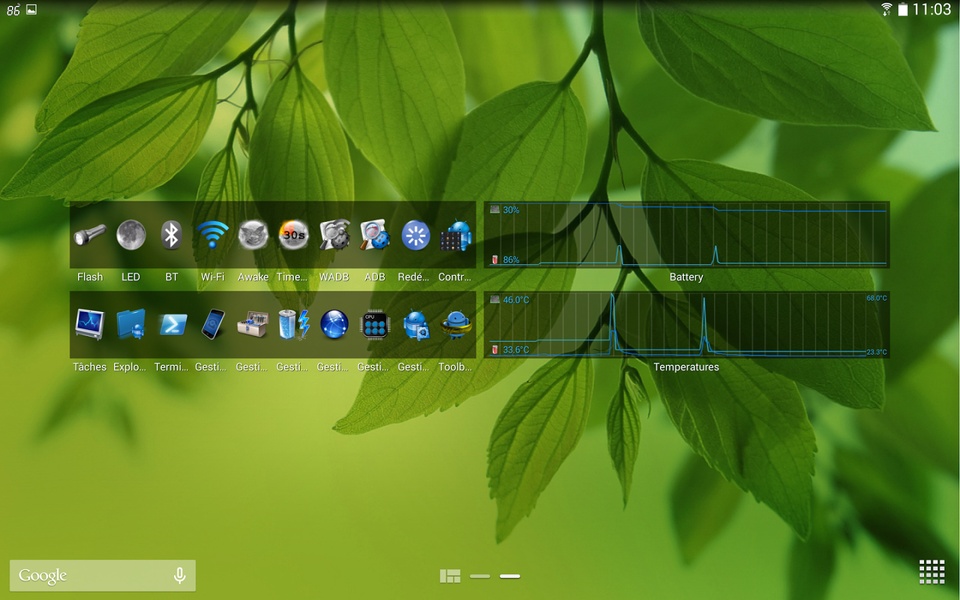
Task: Toggle Wi-Fi in the shortcut widget
Action: coord(212,235)
